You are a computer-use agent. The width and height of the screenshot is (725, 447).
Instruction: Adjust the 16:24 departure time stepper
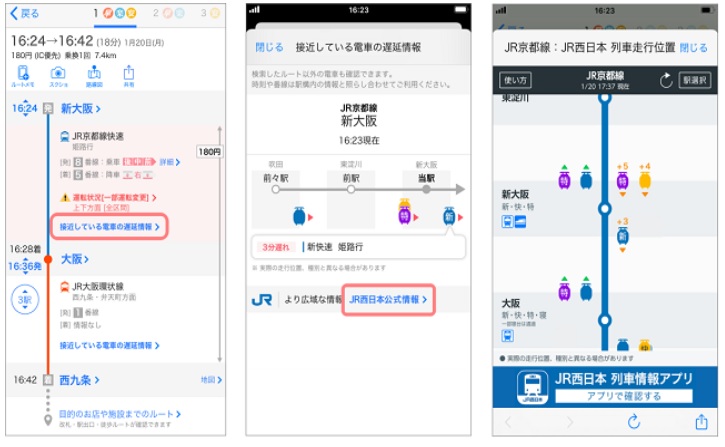[x=25, y=108]
